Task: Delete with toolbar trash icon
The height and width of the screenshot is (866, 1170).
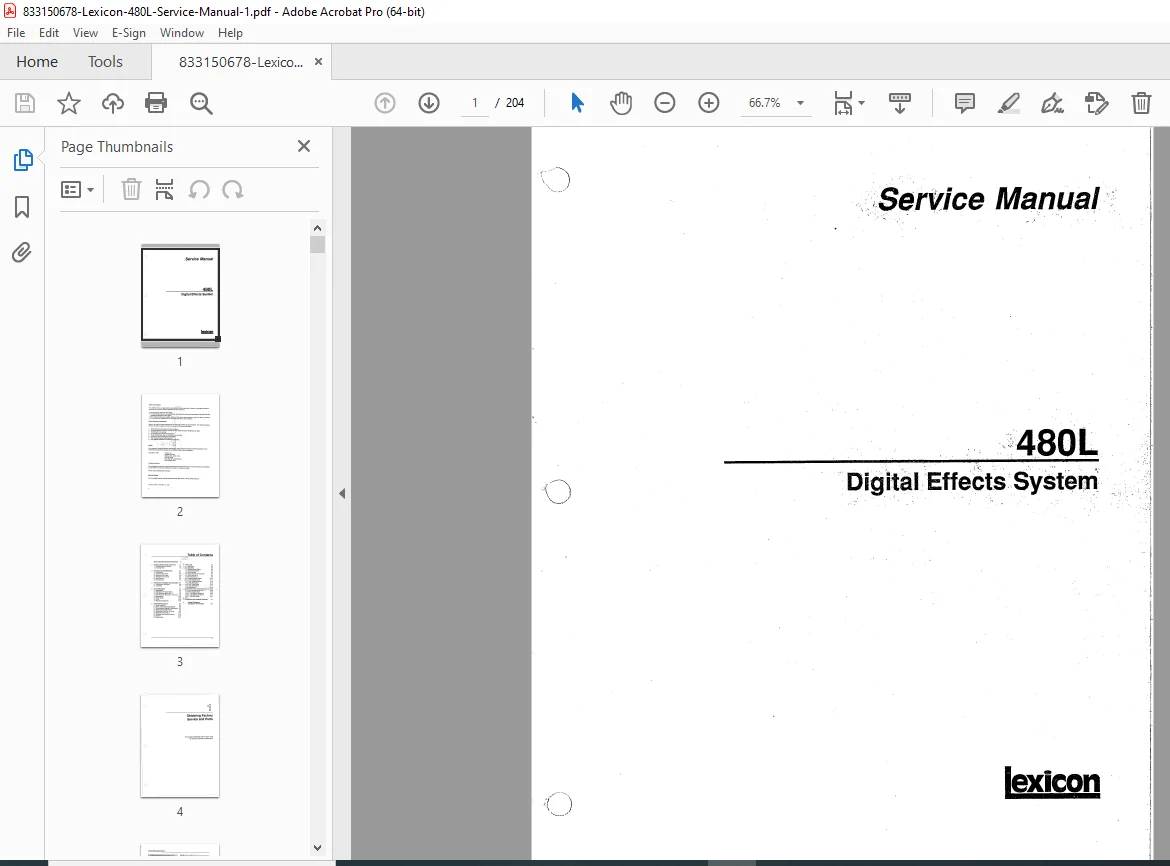Action: tap(1141, 103)
